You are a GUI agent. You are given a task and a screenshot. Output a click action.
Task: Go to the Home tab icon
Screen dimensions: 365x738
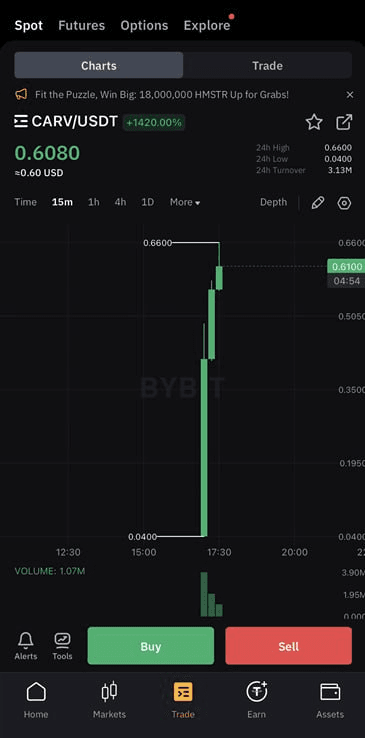pyautogui.click(x=36, y=691)
